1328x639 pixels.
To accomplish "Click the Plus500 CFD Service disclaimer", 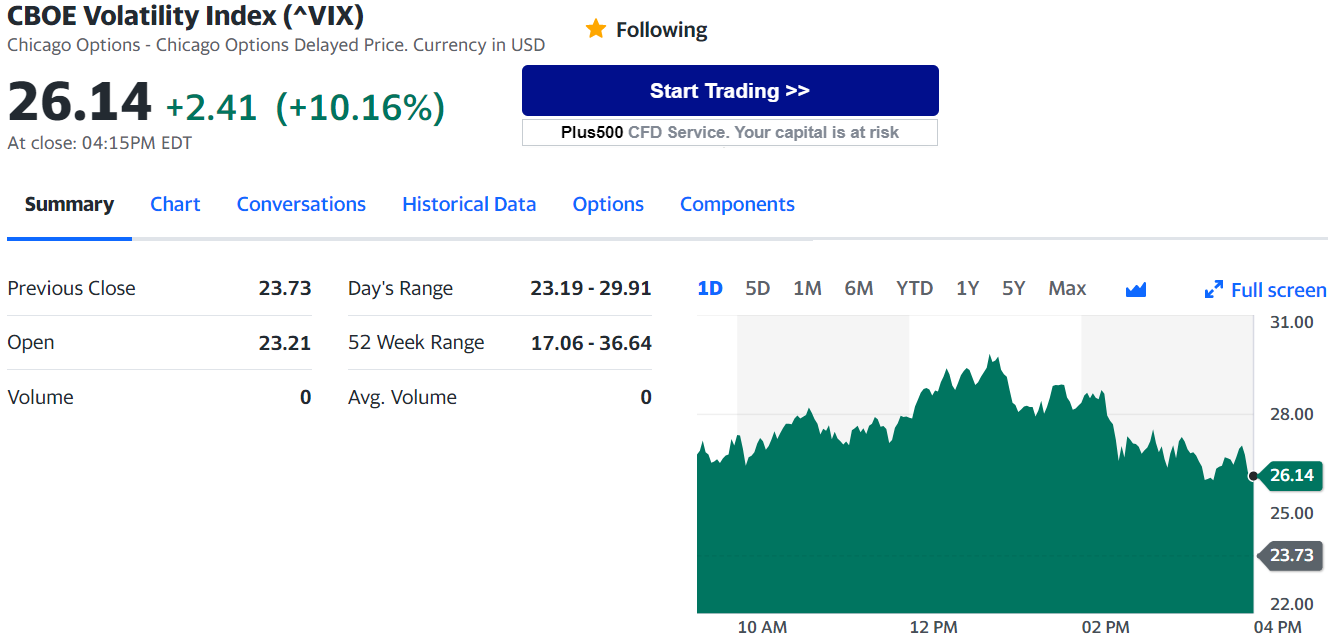I will pos(730,132).
